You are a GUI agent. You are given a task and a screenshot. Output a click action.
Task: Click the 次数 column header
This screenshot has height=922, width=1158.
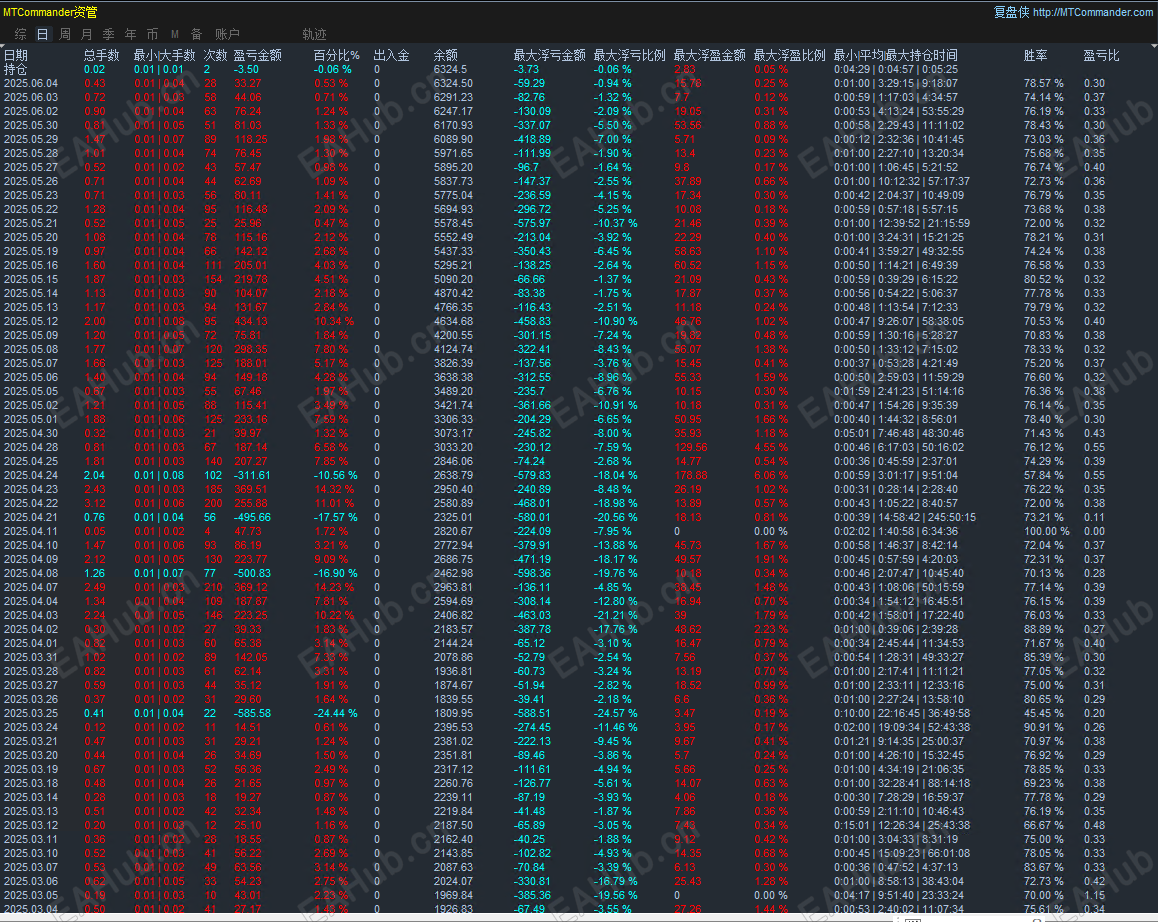click(216, 55)
